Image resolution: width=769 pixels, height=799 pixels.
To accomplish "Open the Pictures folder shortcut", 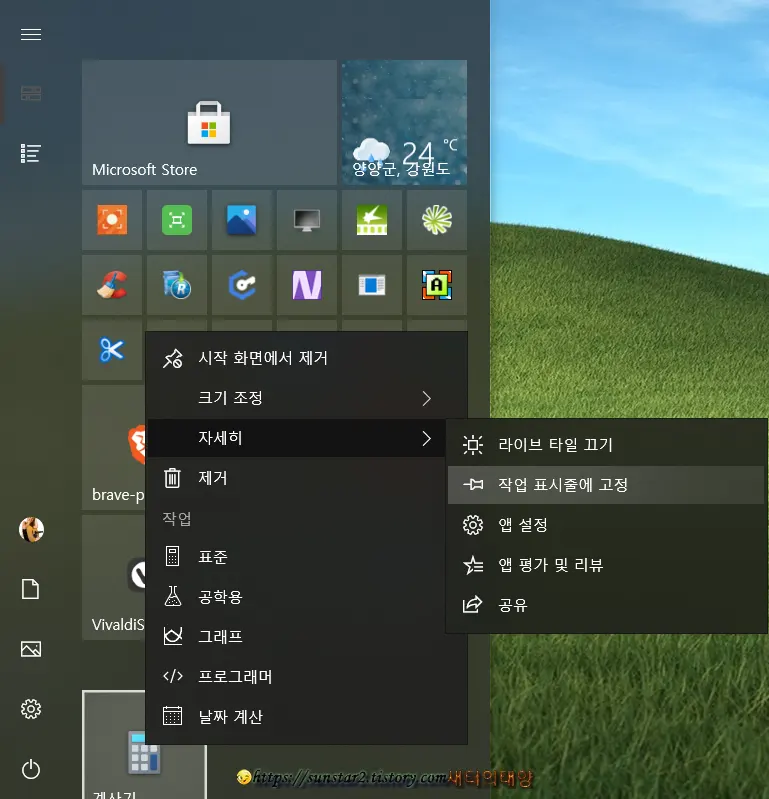I will coord(31,649).
